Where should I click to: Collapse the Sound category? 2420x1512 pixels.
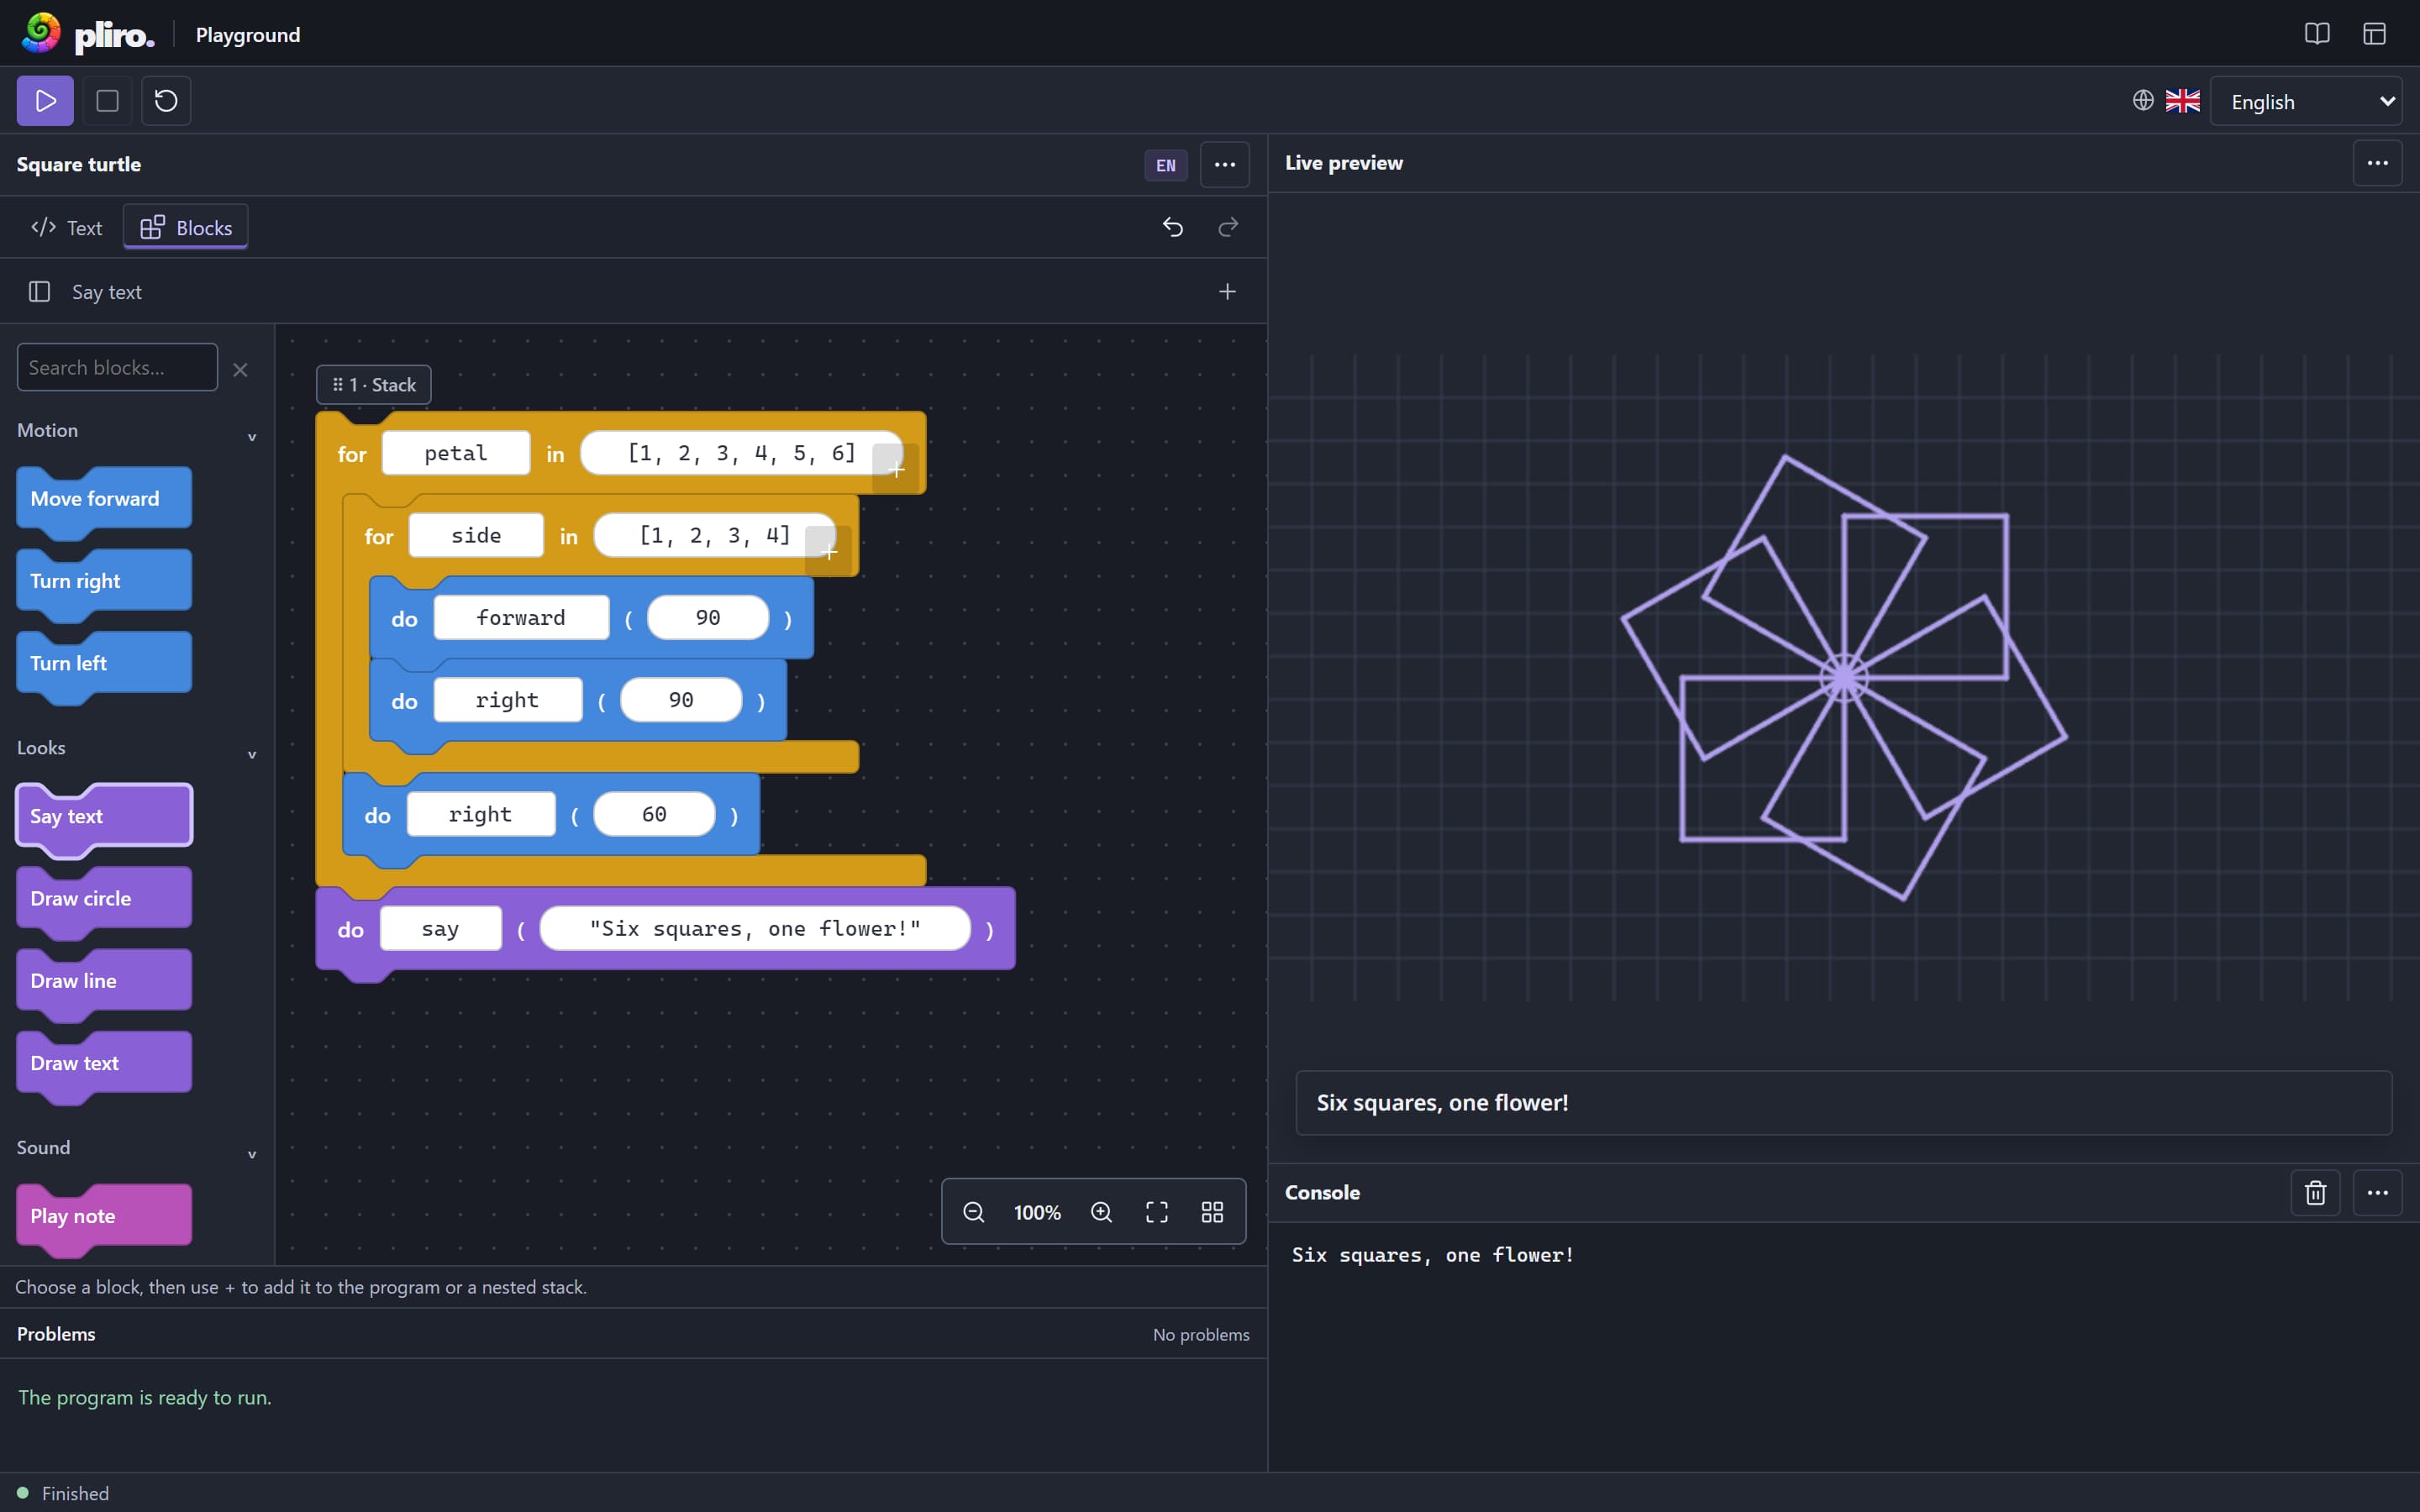(x=252, y=1155)
